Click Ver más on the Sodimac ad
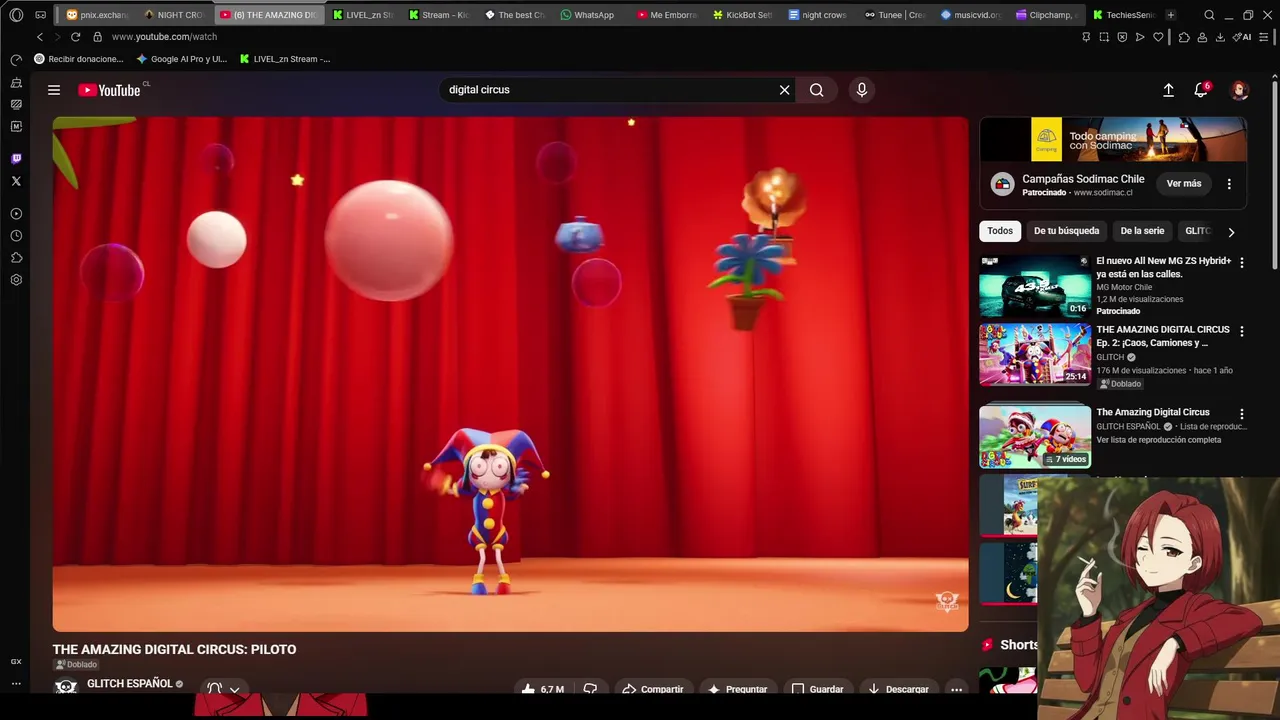The width and height of the screenshot is (1280, 720). coord(1184,184)
